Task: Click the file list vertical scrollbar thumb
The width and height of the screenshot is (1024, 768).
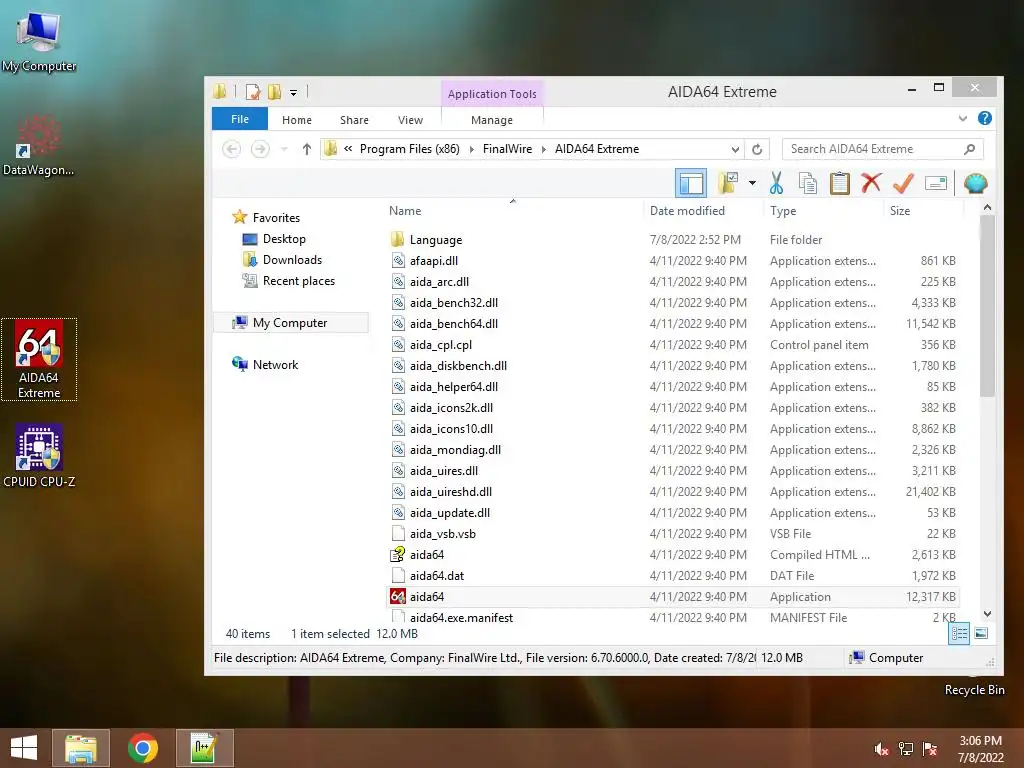Action: pos(987,306)
